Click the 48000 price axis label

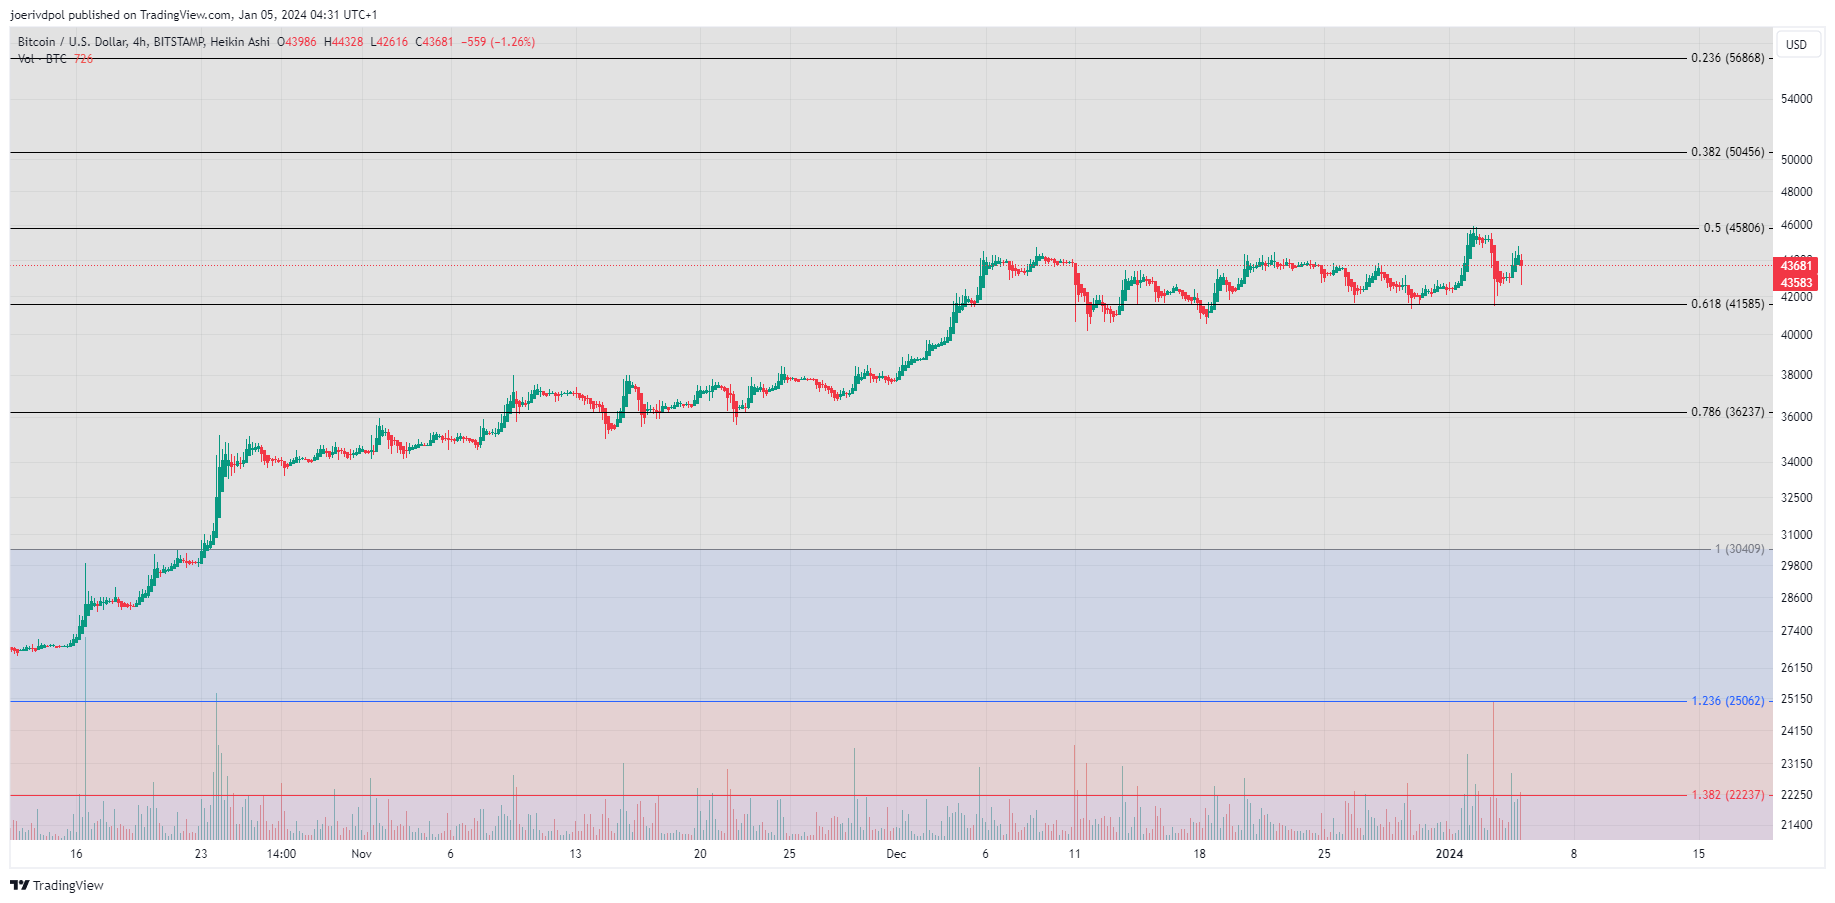click(x=1796, y=192)
